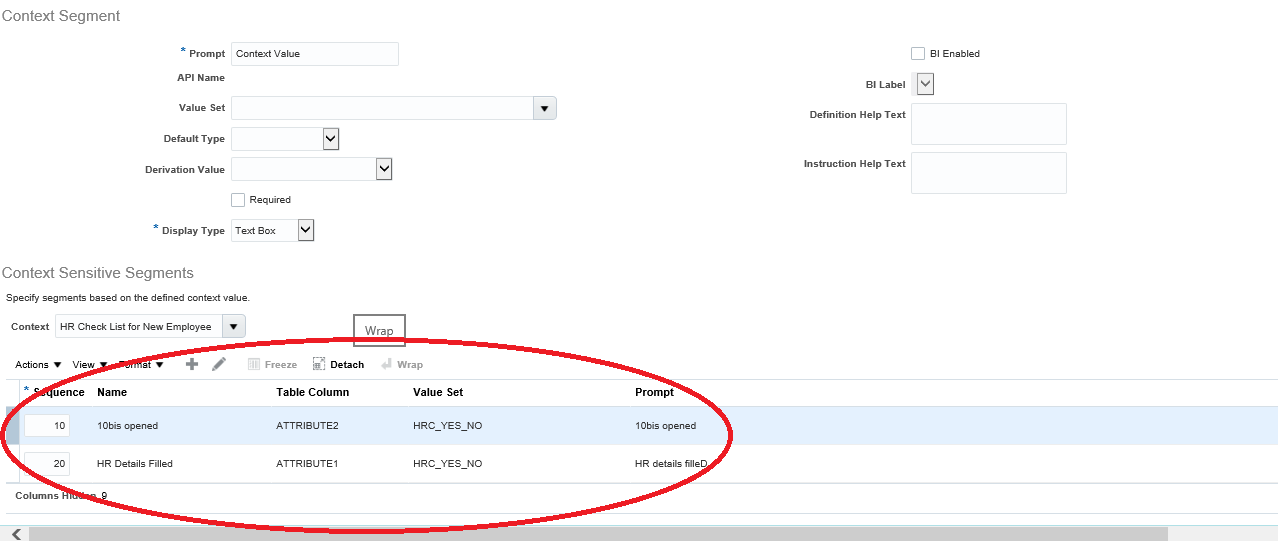The image size is (1278, 541).
Task: Click the Context field showing HR Check List
Action: (138, 327)
